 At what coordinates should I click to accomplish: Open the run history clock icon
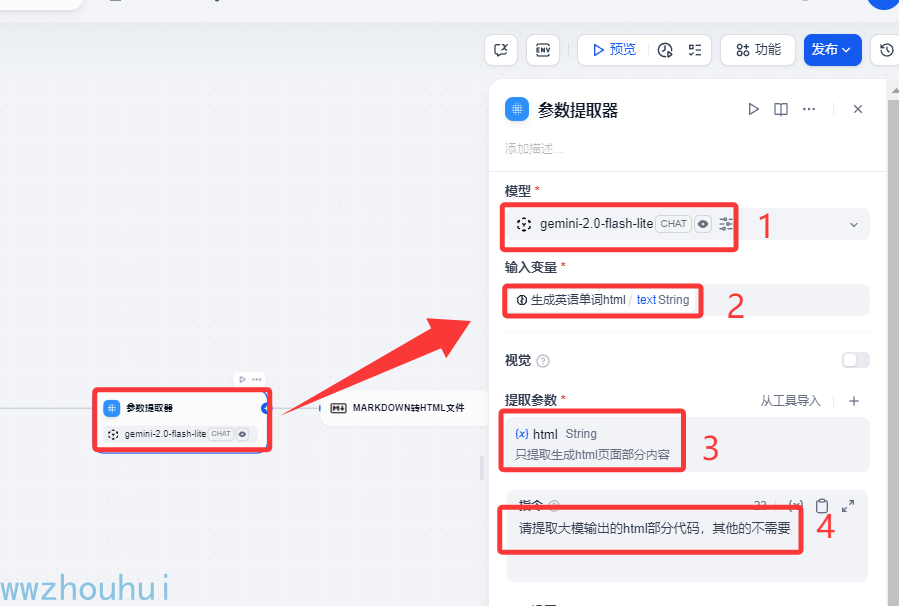(x=665, y=50)
